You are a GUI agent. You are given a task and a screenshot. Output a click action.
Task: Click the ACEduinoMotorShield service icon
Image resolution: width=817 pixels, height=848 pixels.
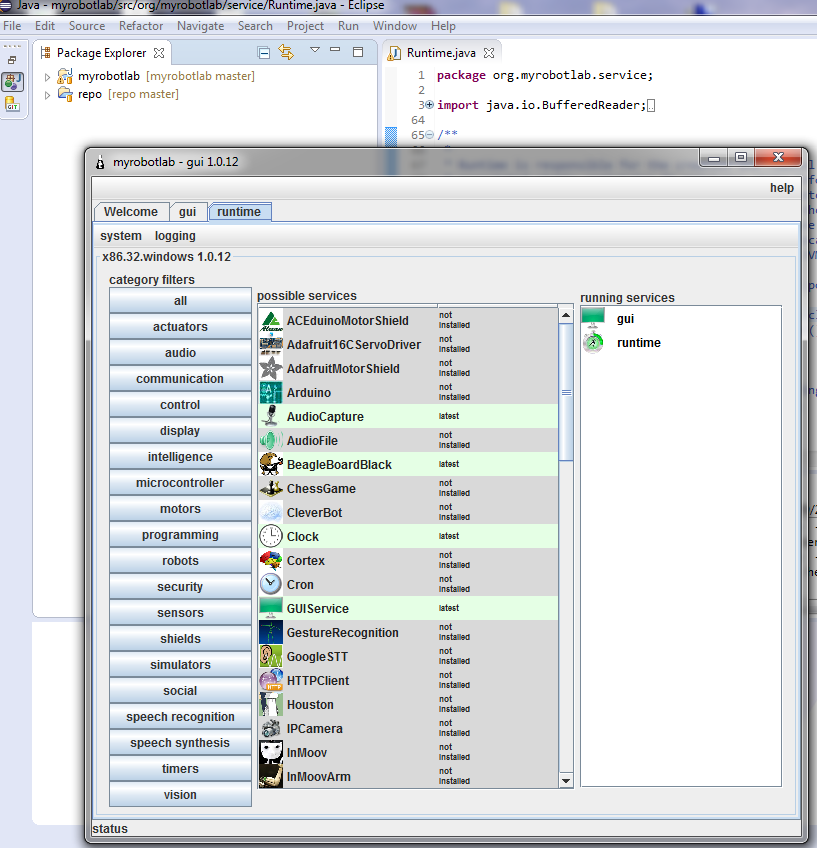(271, 321)
